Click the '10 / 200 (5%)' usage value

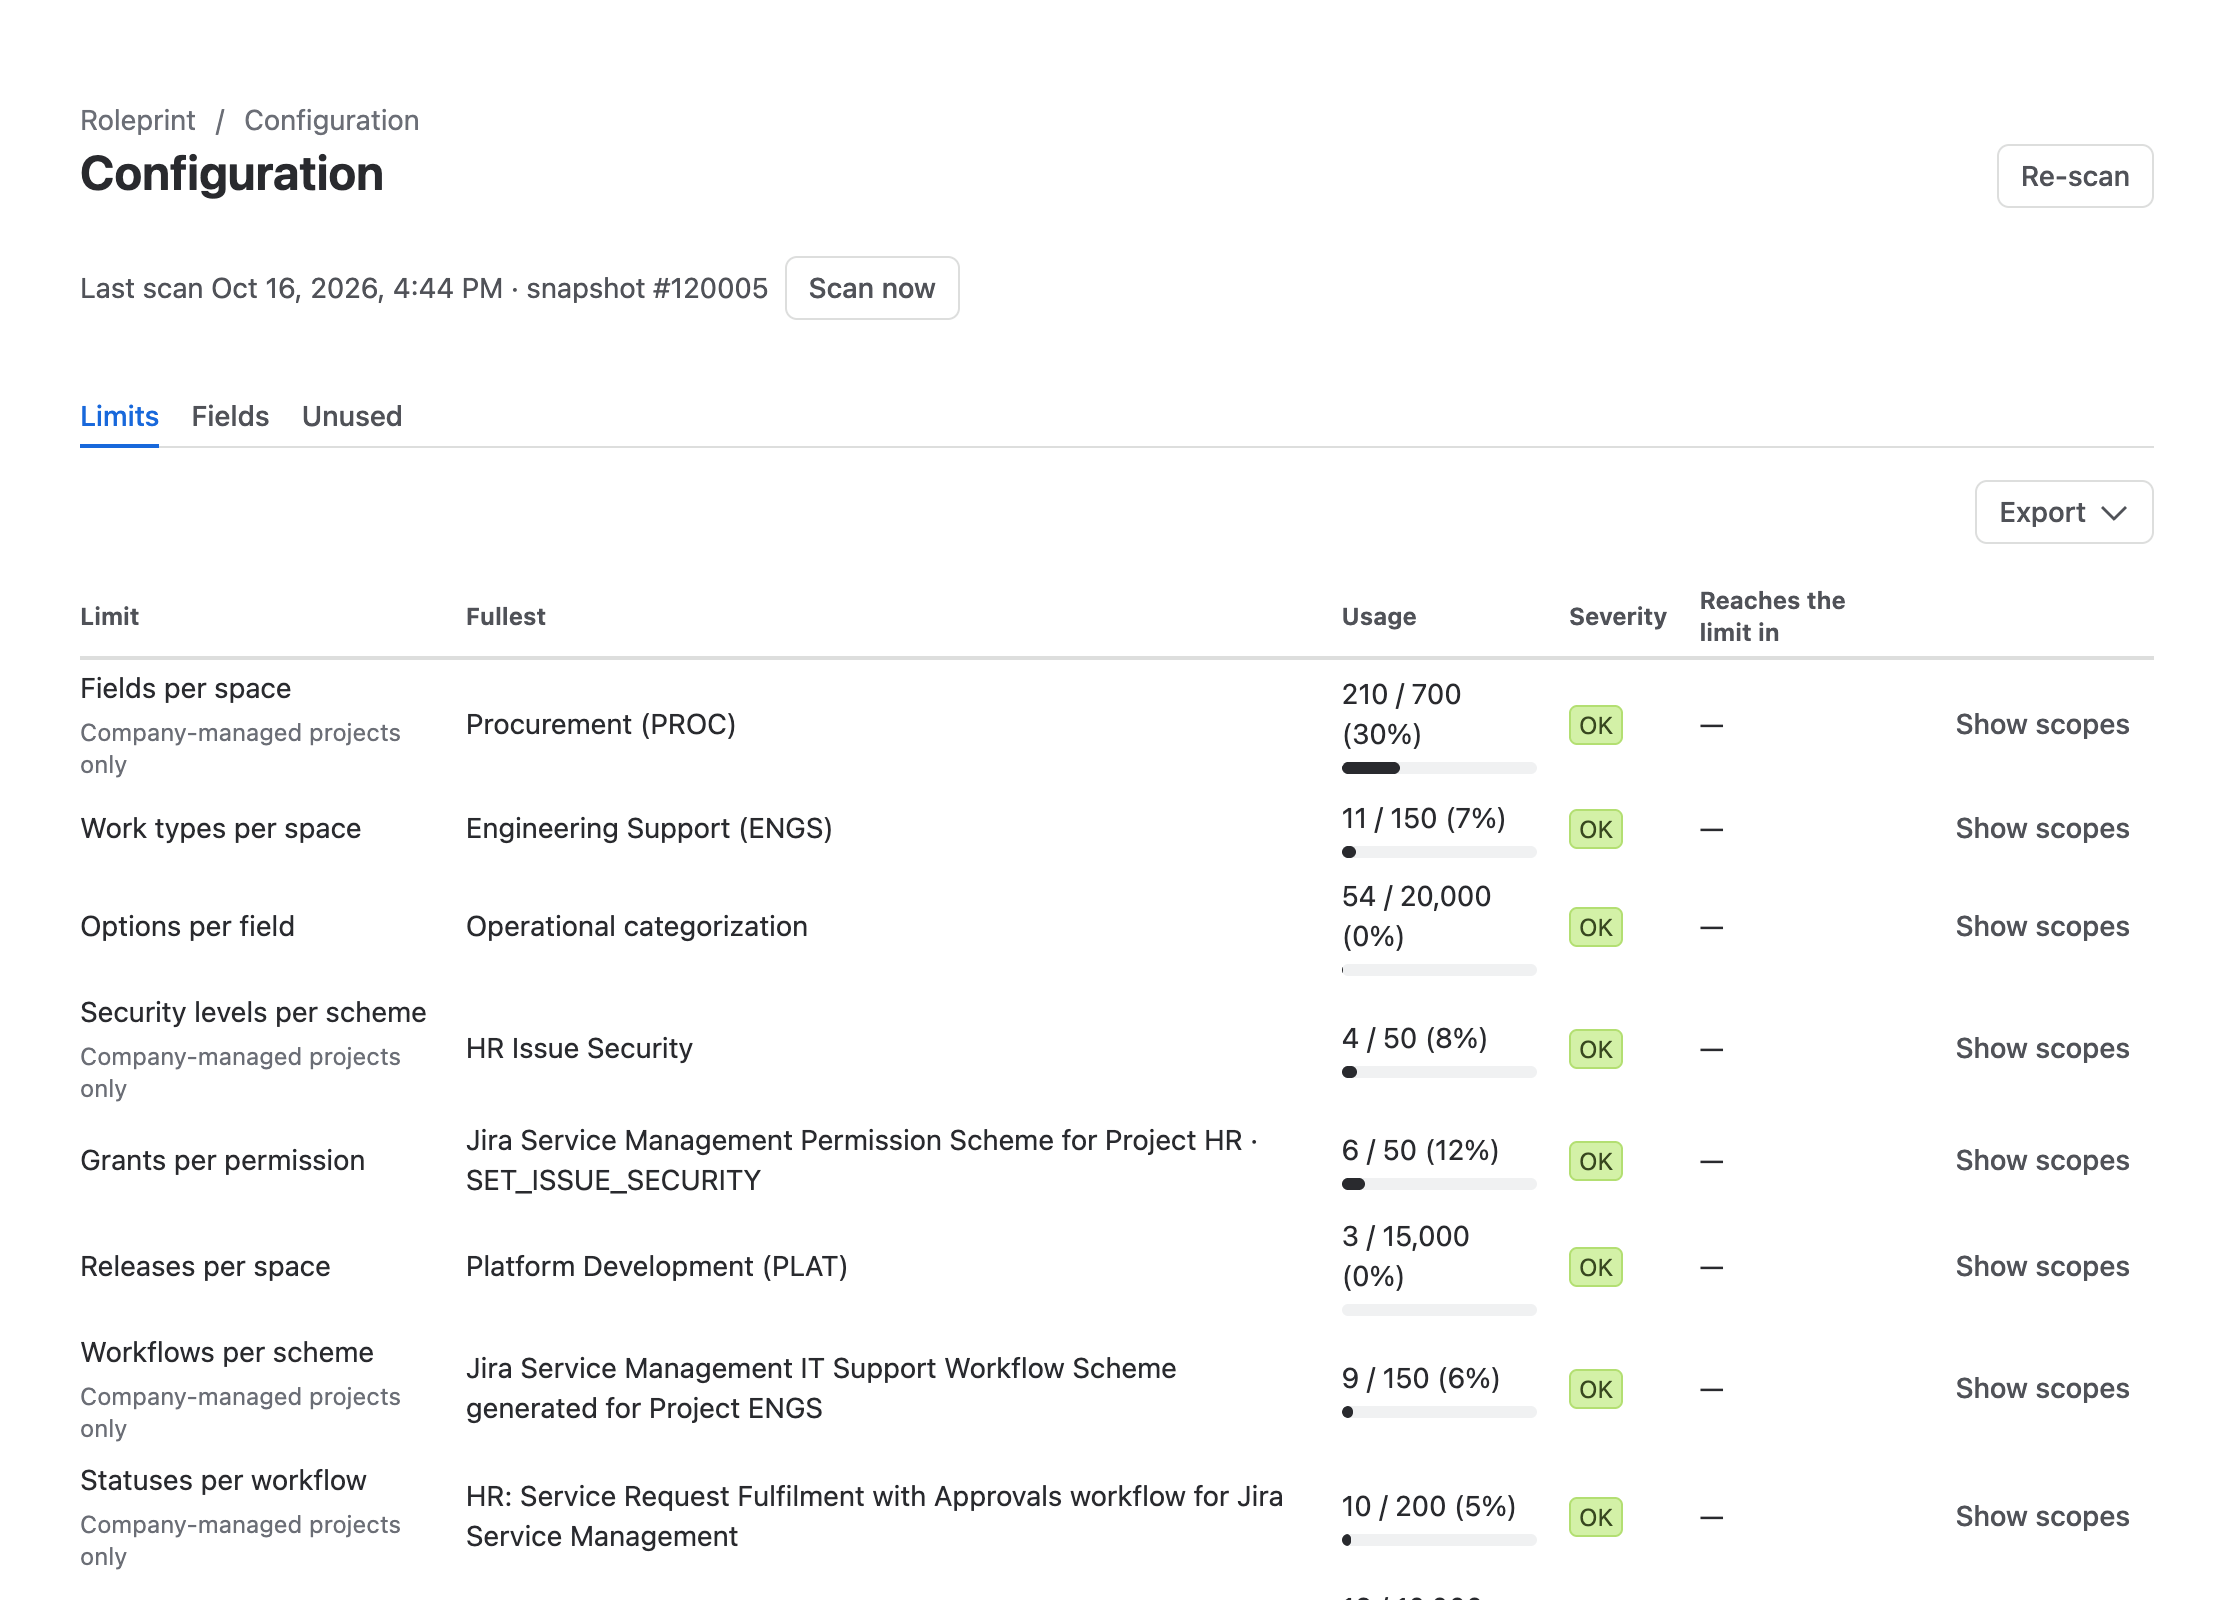point(1428,1506)
